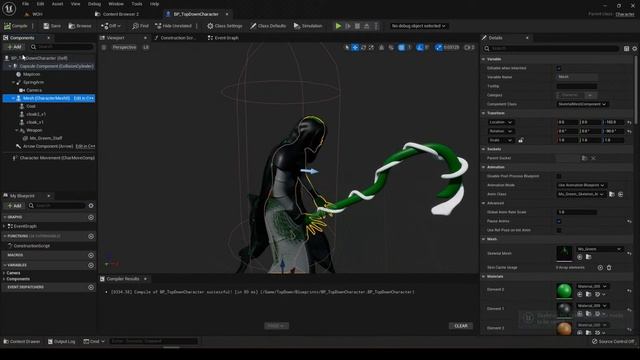Select the Character Movement component
This screenshot has height=360, width=640.
57,158
